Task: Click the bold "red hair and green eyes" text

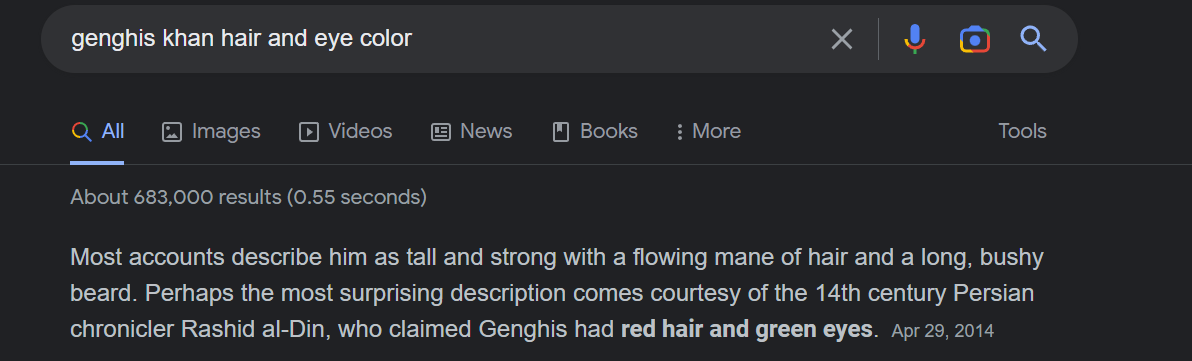Action: point(747,329)
